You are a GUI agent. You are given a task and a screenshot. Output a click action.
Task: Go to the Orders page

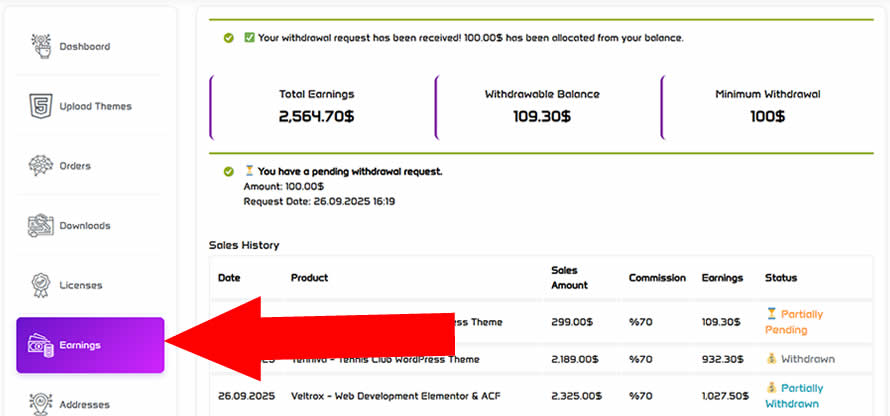coord(75,166)
